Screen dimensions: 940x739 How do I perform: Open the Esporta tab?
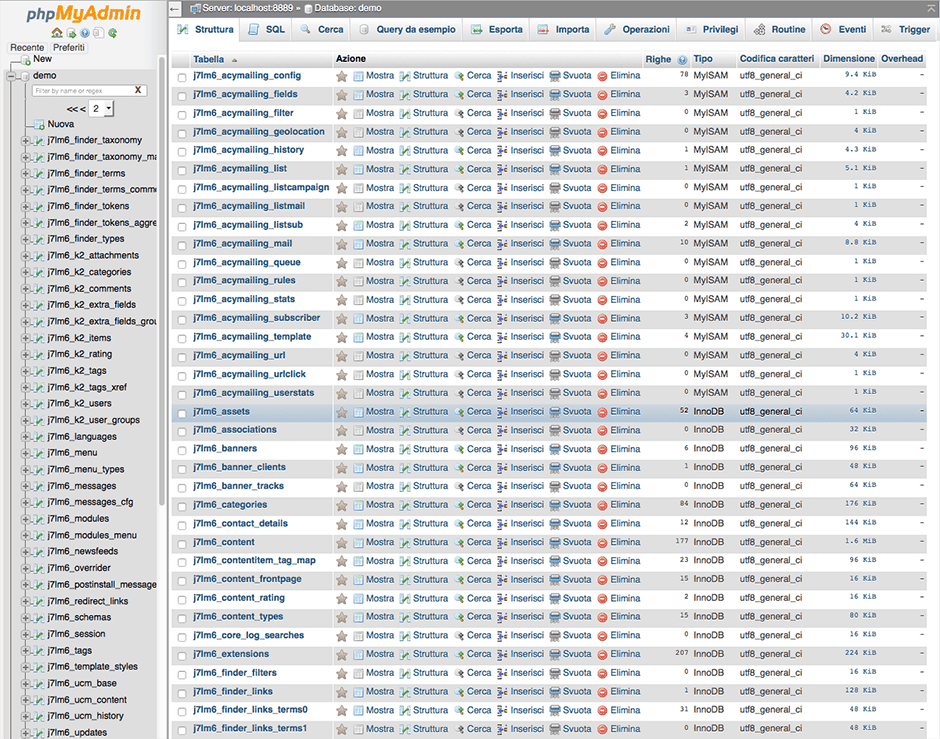497,30
